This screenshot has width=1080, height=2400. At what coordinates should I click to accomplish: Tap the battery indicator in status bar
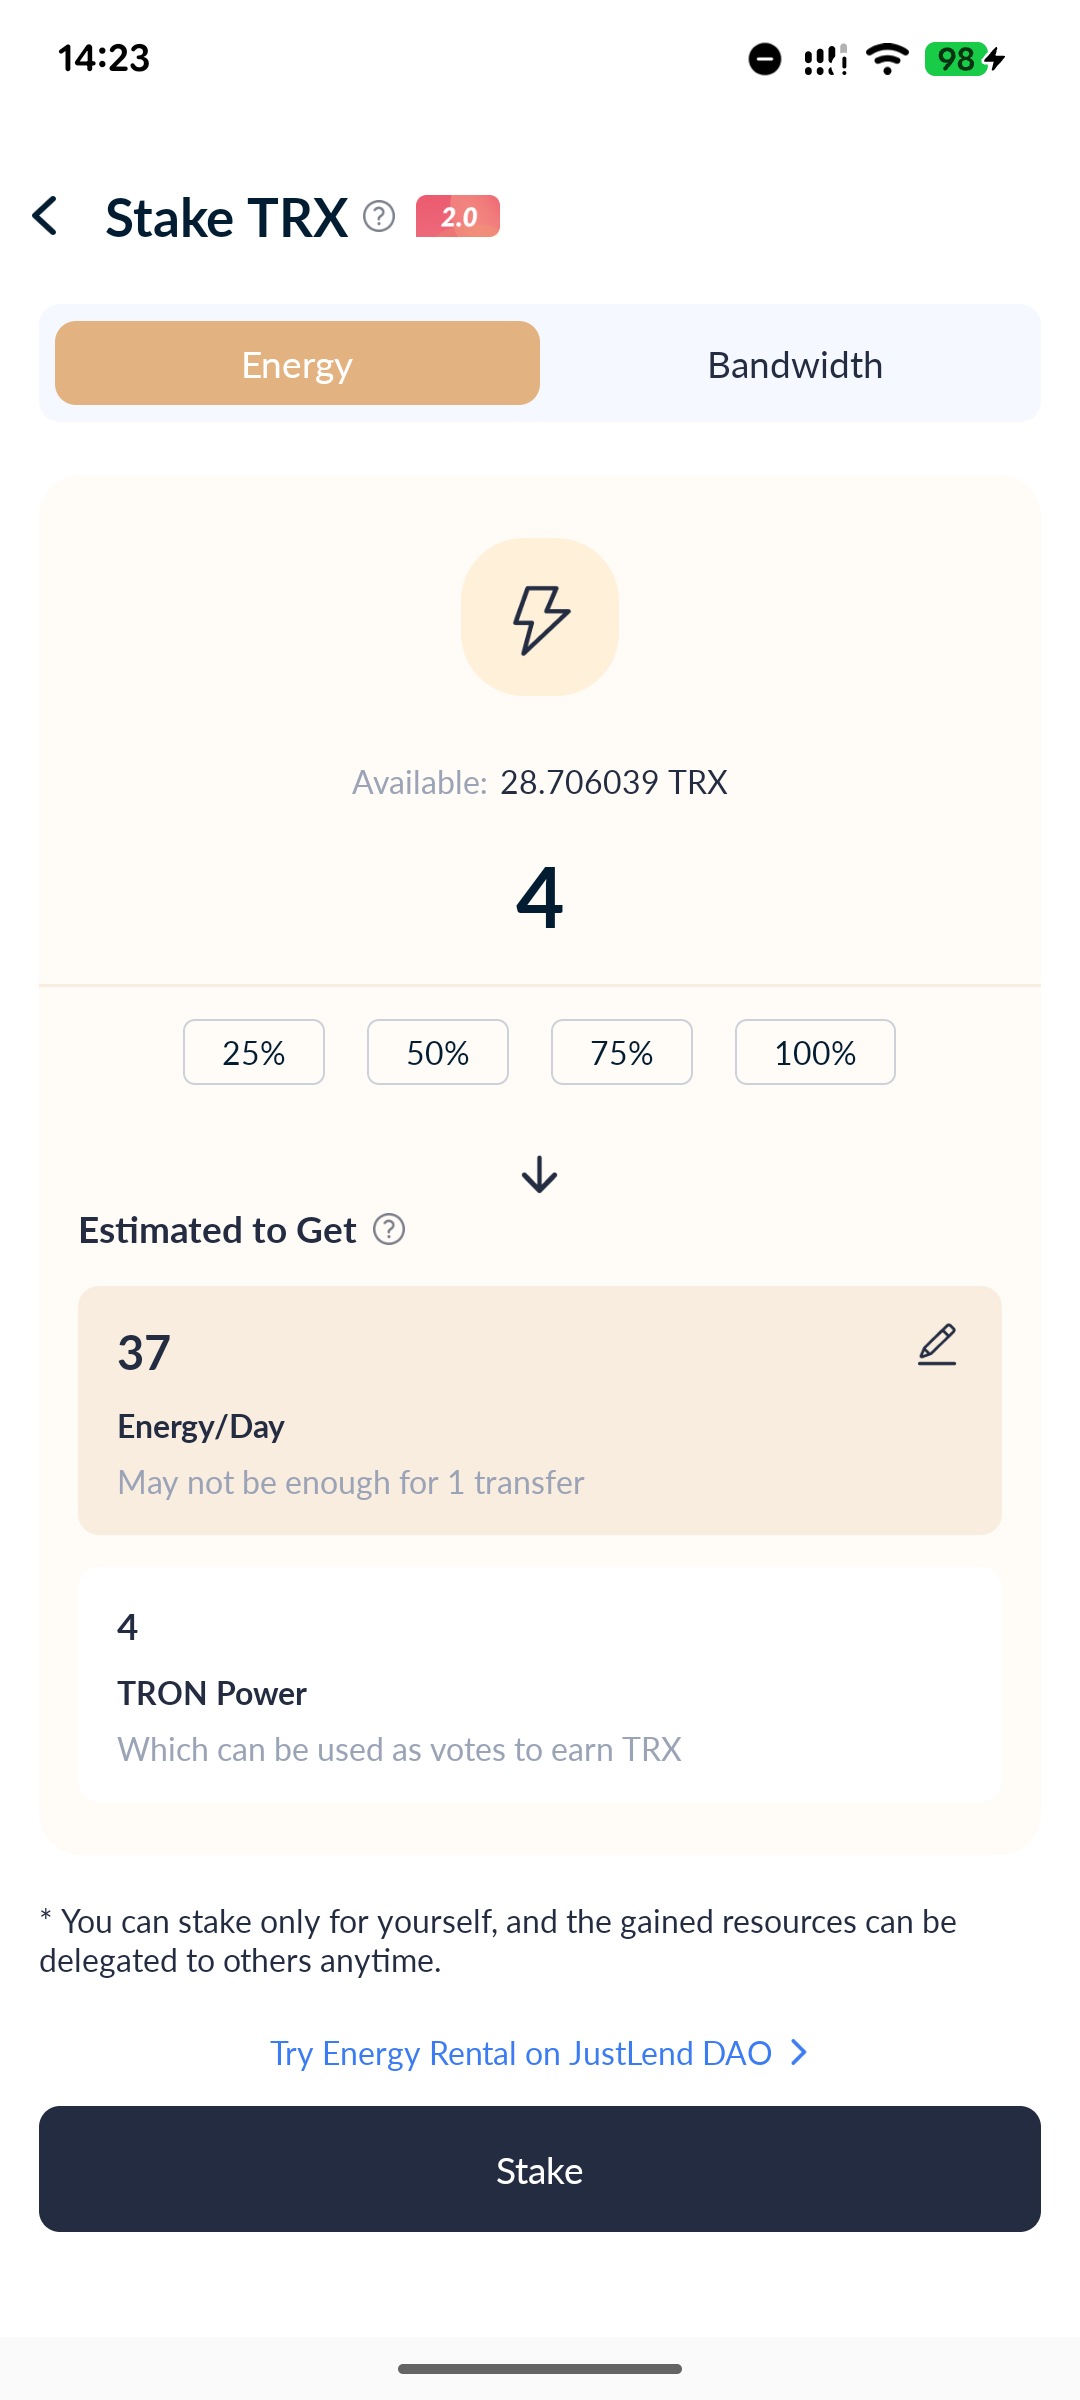[964, 59]
